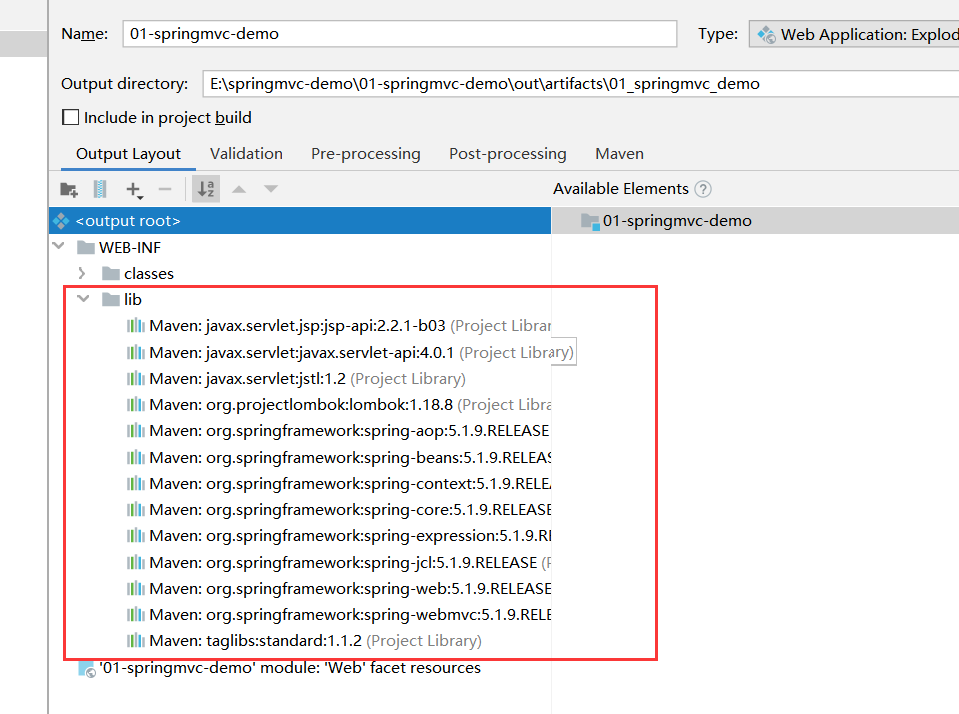The image size is (959, 714).
Task: Enable Include in project build checkbox
Action: click(70, 117)
